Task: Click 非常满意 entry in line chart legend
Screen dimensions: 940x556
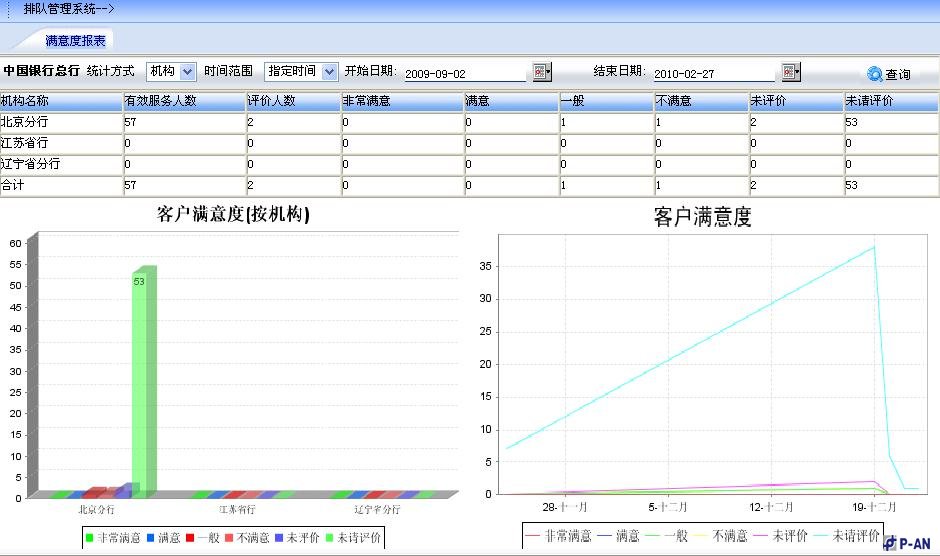Action: (559, 536)
